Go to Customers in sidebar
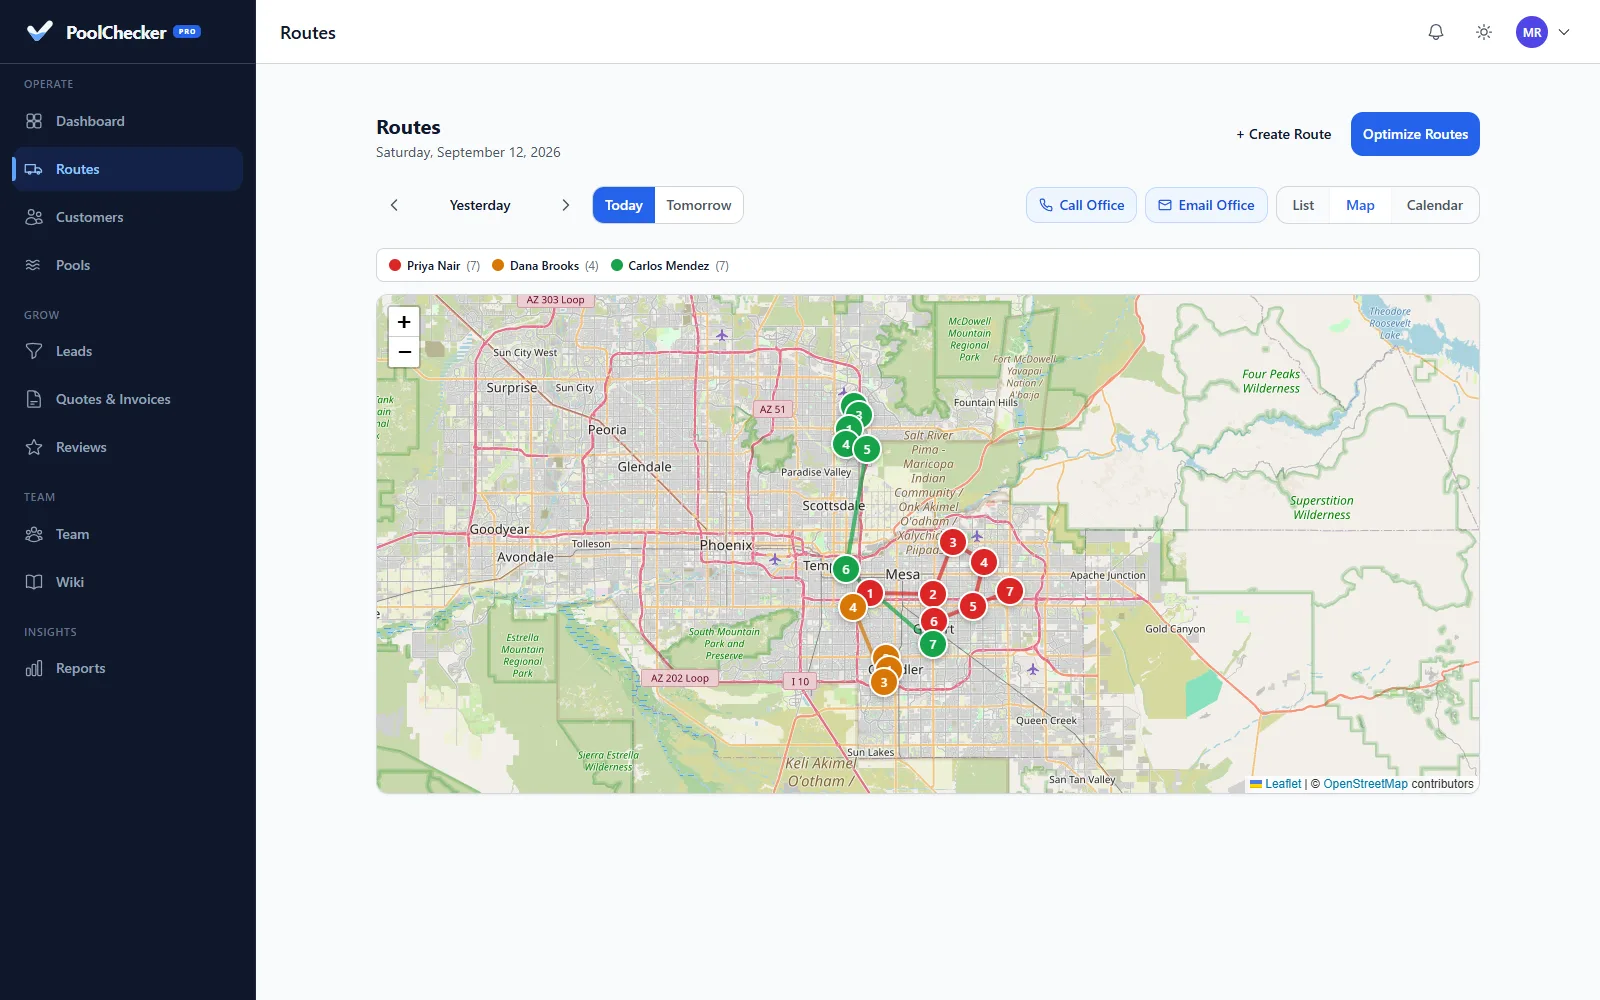 (x=128, y=217)
